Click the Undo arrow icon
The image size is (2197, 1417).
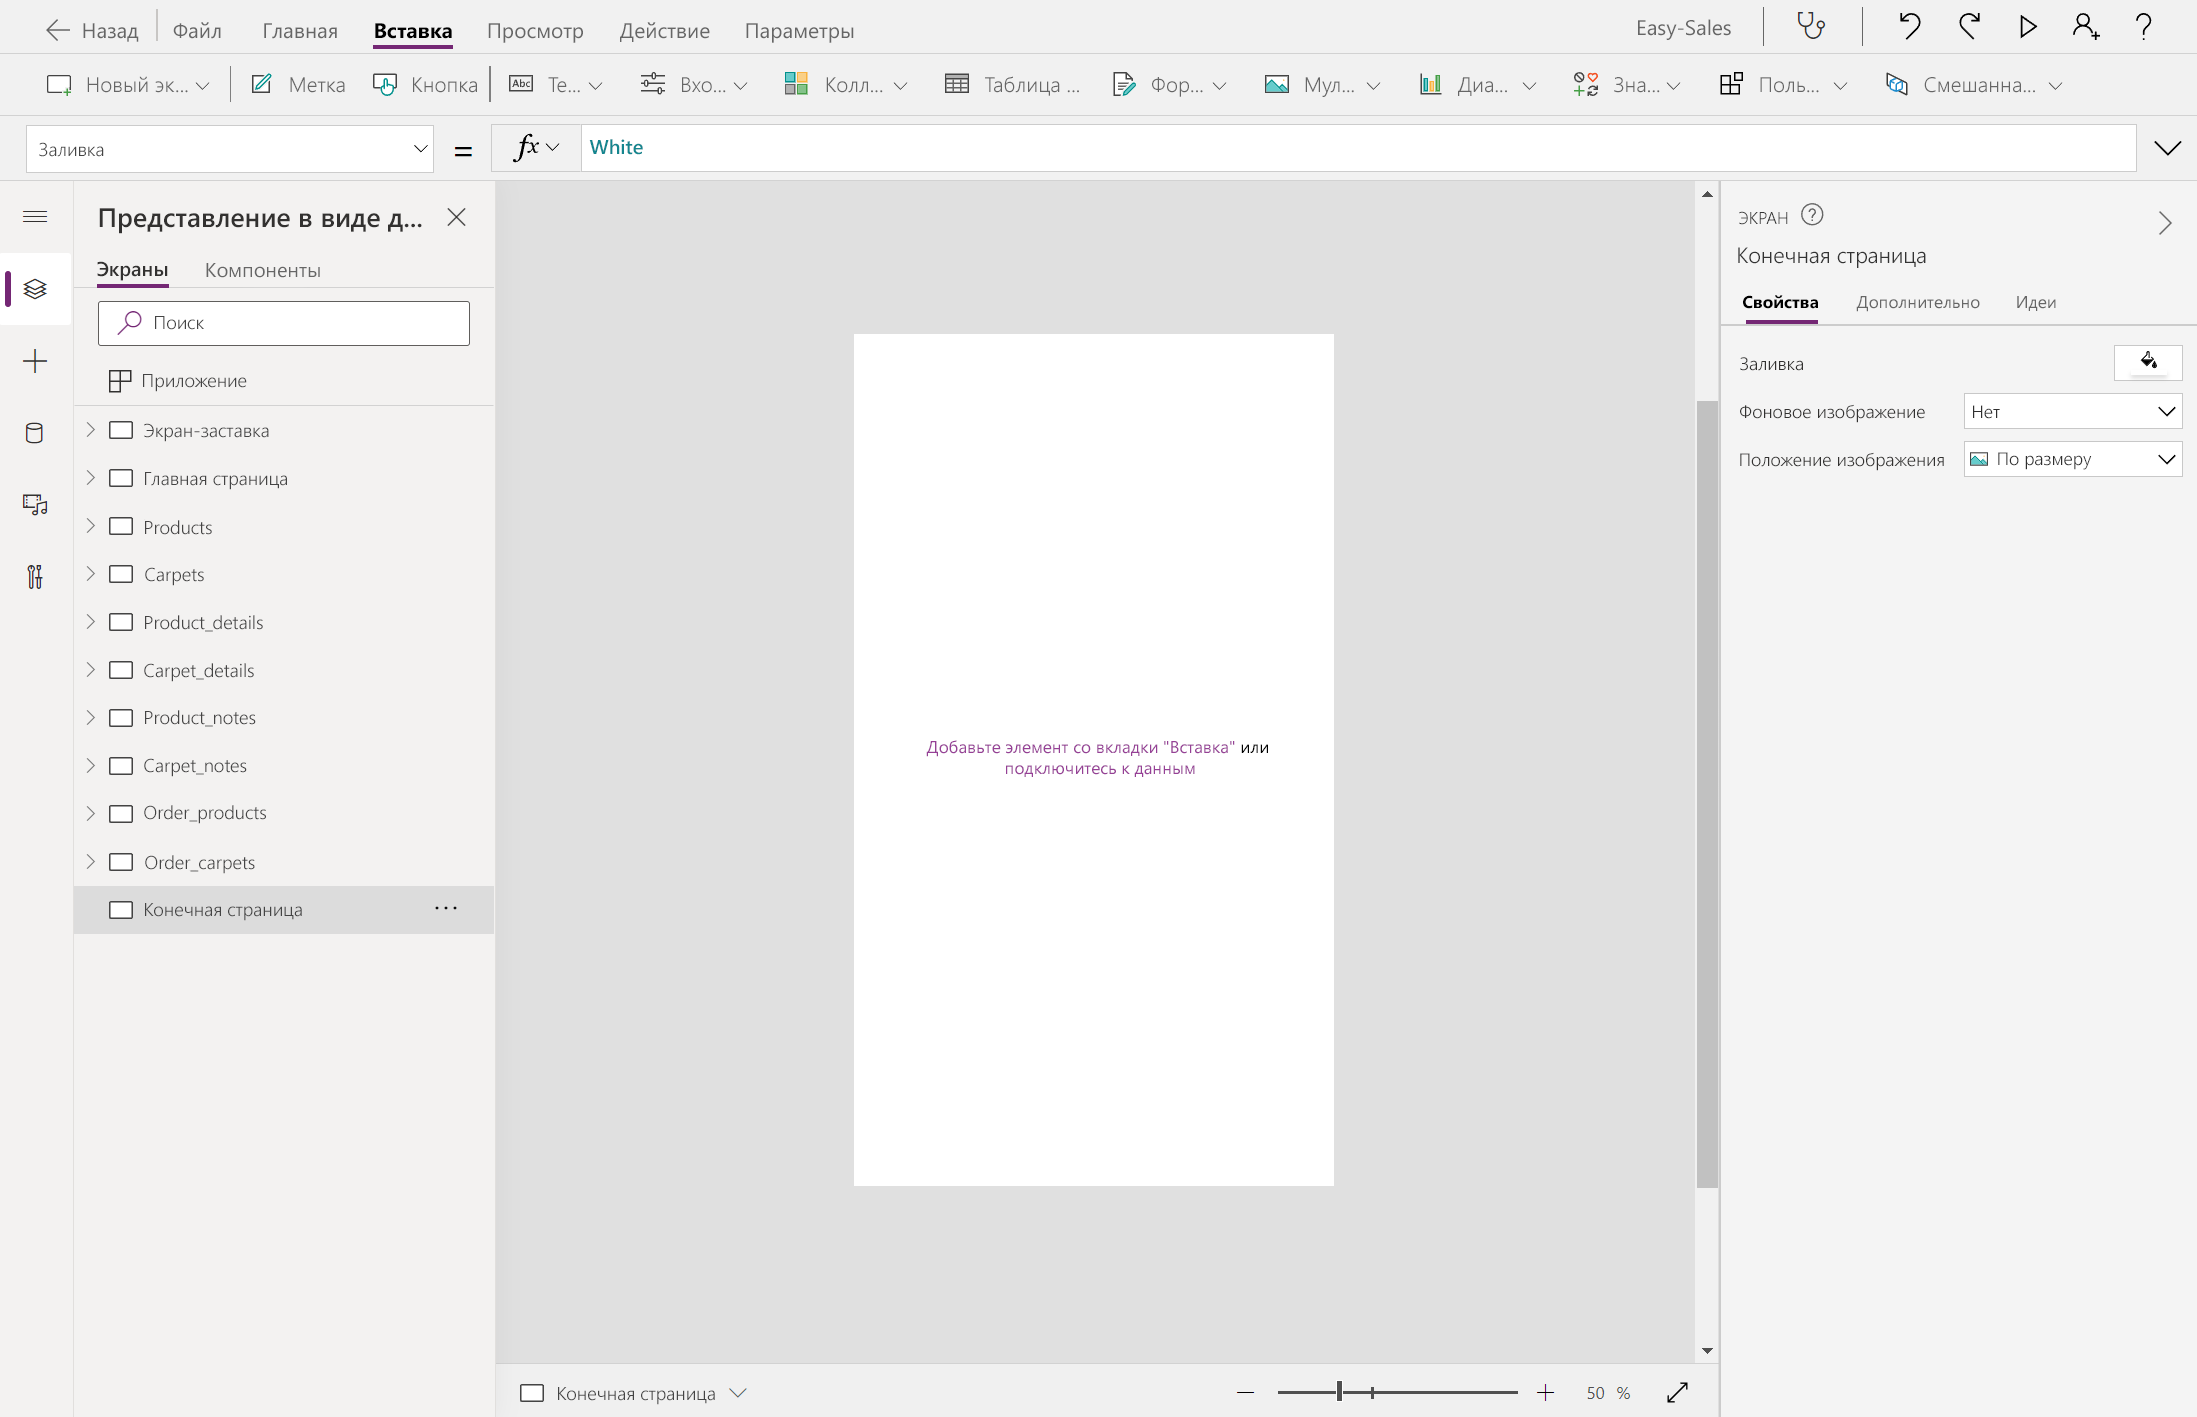1909,27
